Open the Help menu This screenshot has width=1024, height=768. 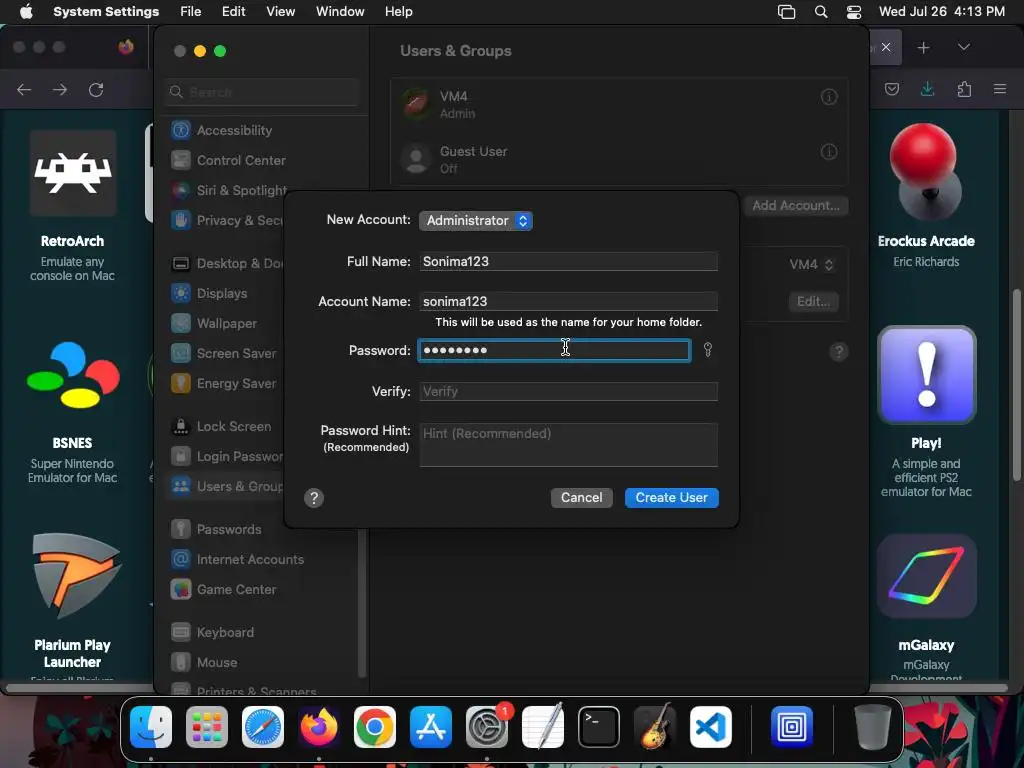click(x=398, y=12)
